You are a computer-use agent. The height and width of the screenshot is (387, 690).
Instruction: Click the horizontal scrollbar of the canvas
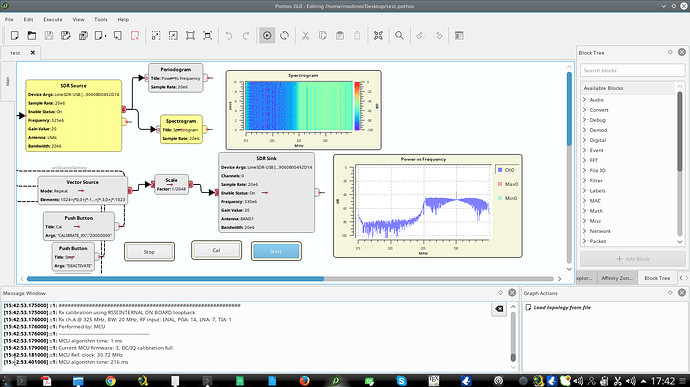tap(290, 279)
